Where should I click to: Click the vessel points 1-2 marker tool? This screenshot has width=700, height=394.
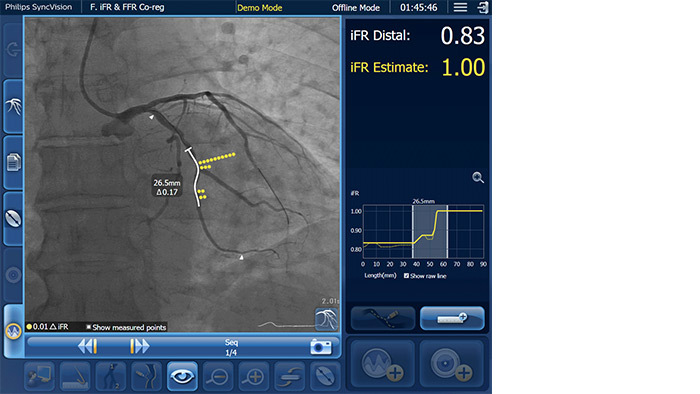[111, 377]
